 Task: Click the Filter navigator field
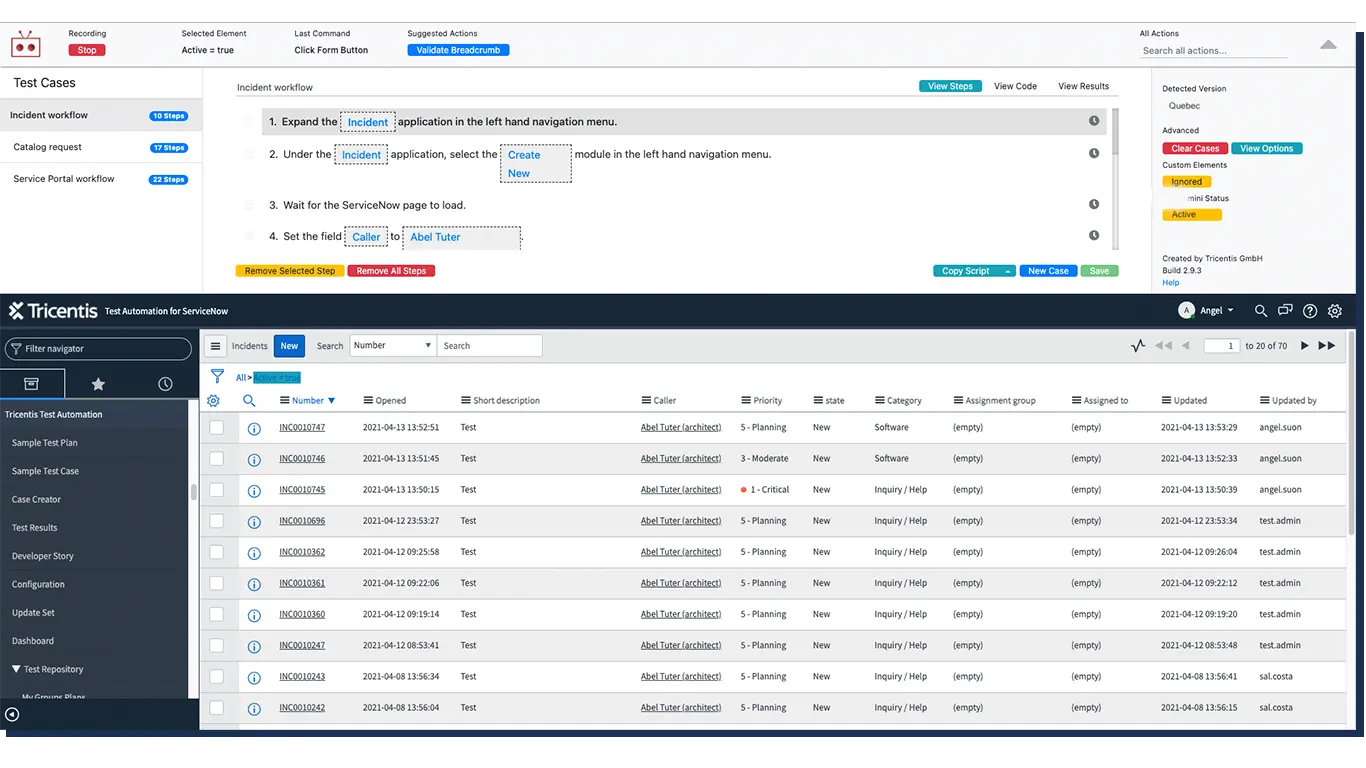click(x=98, y=349)
